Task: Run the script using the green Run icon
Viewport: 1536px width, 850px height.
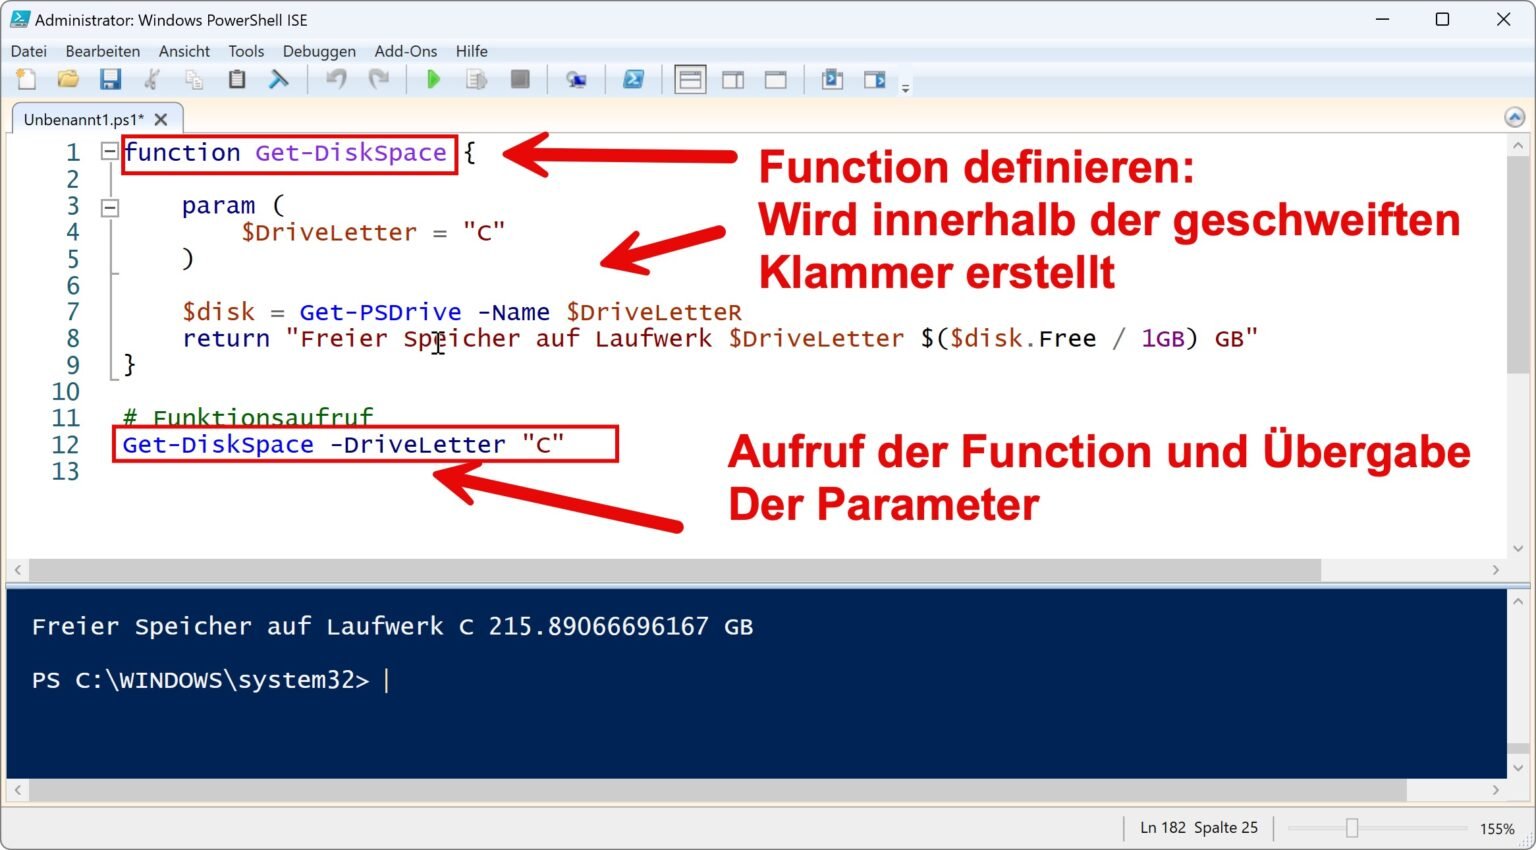Action: [x=433, y=80]
